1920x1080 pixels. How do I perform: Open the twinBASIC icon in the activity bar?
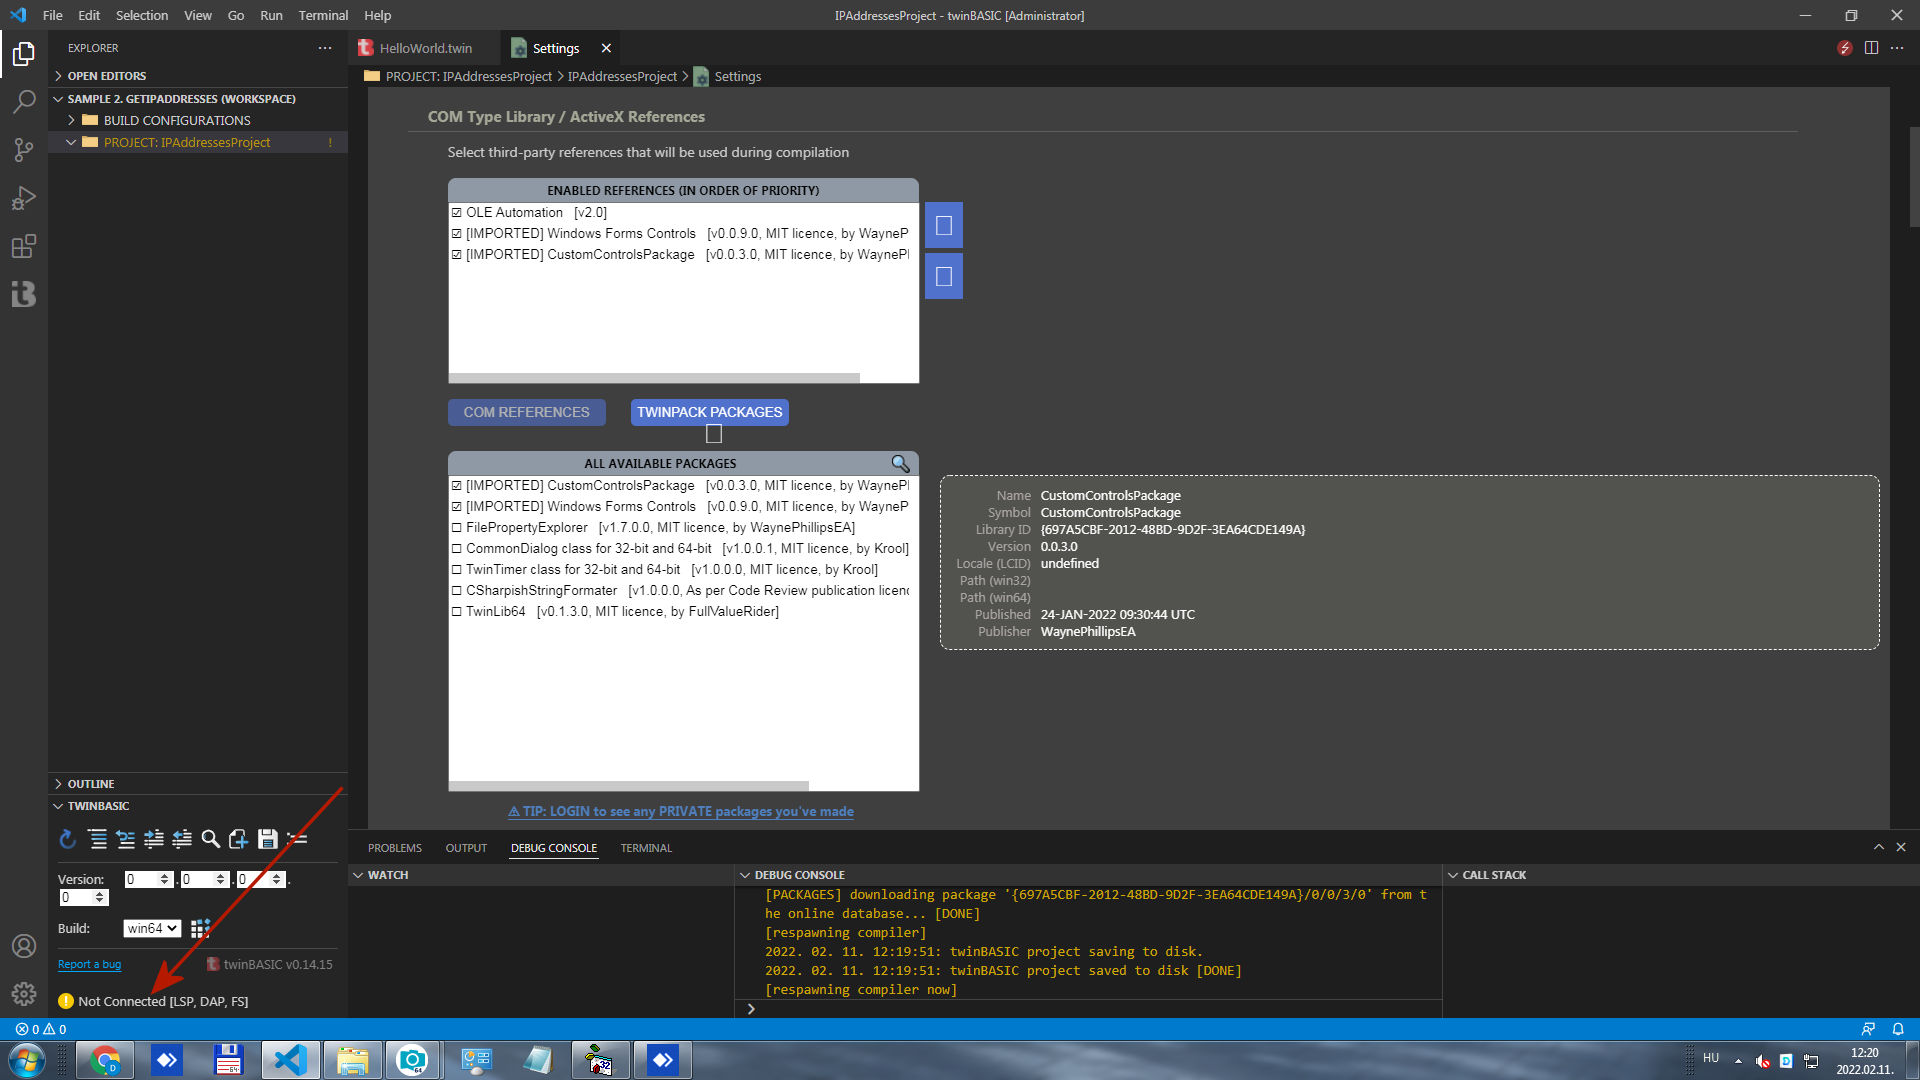tap(23, 294)
